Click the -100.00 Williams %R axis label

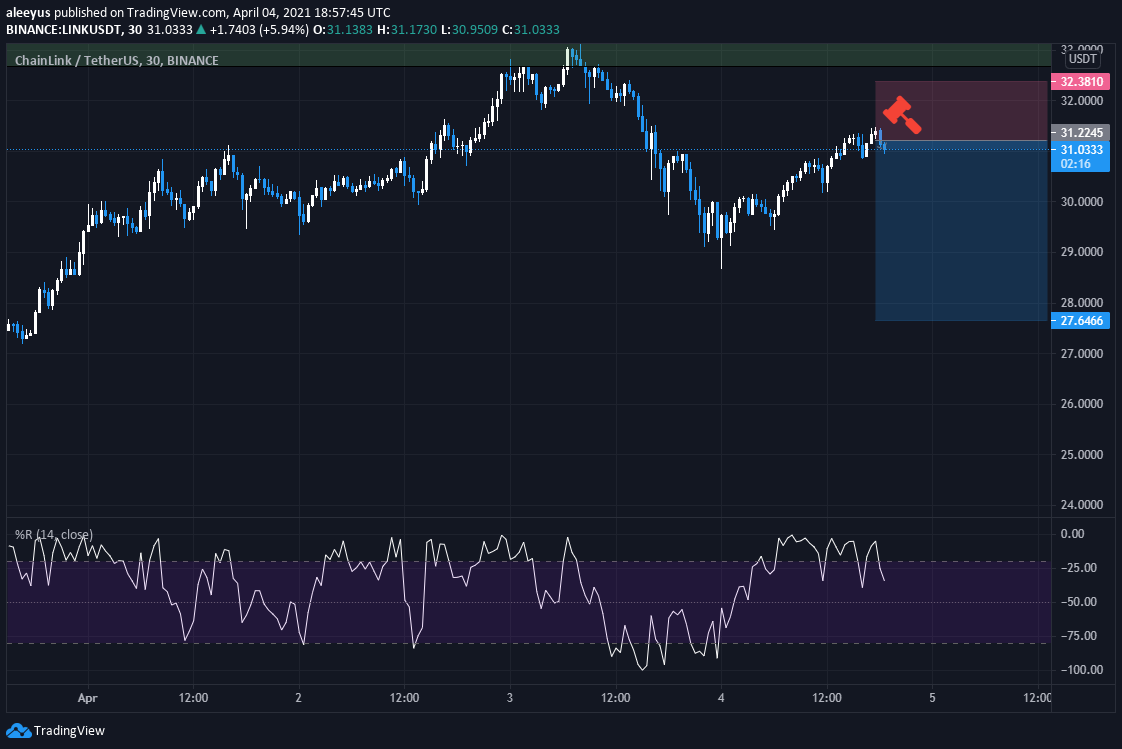[x=1081, y=670]
